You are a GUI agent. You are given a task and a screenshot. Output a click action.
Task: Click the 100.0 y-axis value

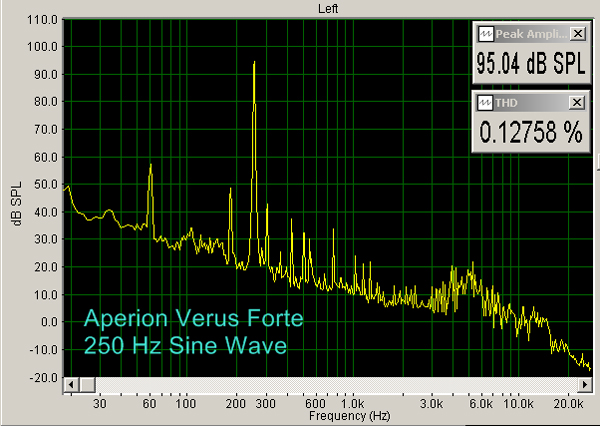[x=42, y=47]
